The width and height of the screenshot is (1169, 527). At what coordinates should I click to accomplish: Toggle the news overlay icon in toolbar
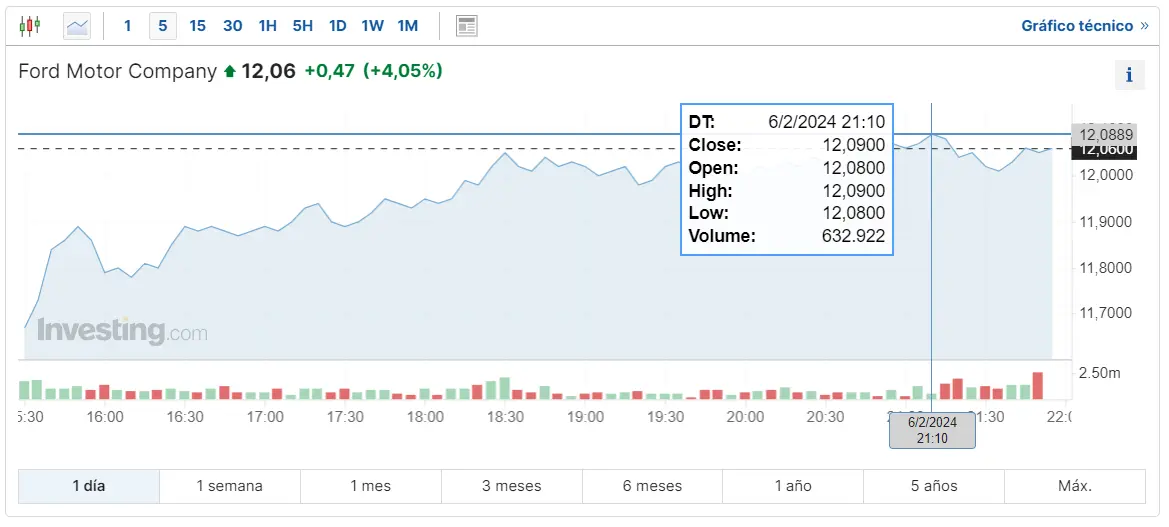[466, 26]
